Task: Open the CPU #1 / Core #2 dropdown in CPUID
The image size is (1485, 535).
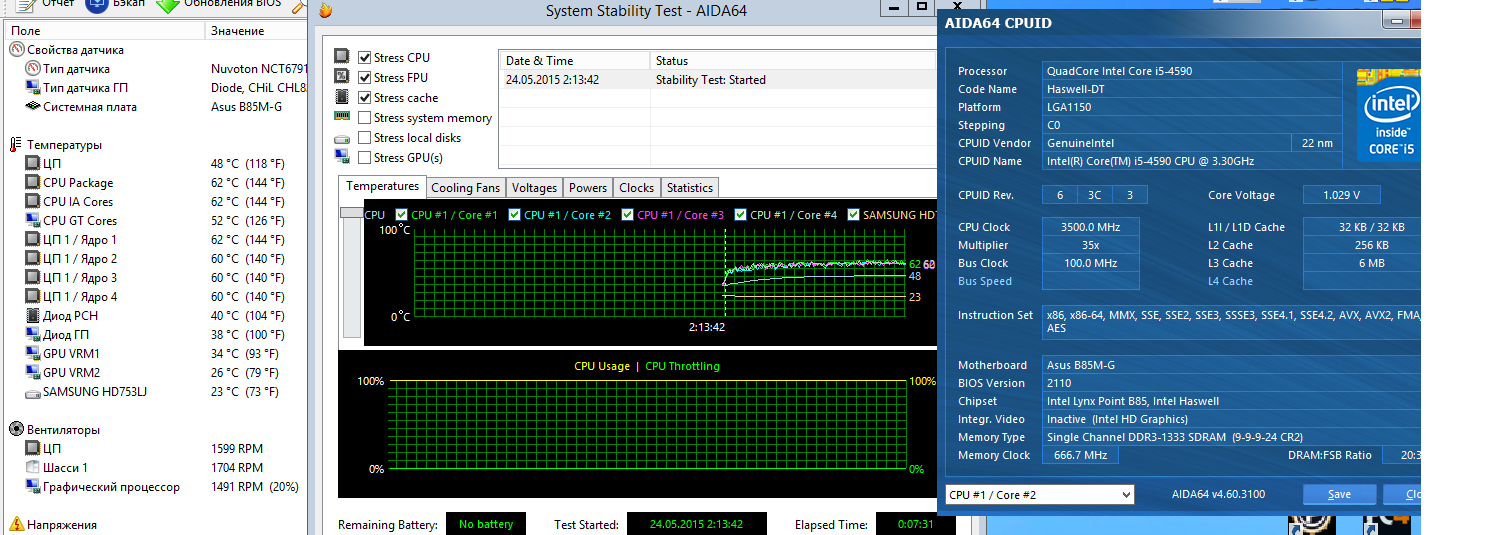Action: click(1040, 495)
